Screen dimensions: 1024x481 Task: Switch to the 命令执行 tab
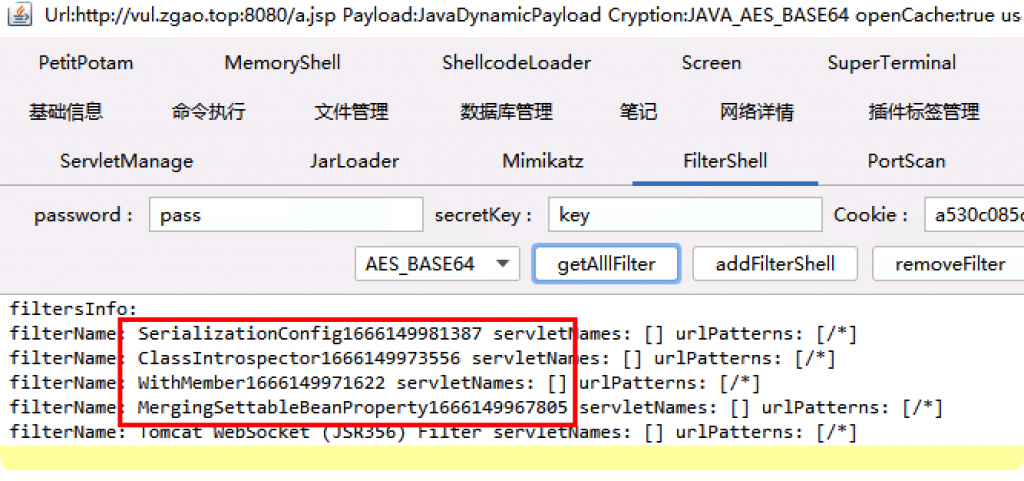[208, 112]
